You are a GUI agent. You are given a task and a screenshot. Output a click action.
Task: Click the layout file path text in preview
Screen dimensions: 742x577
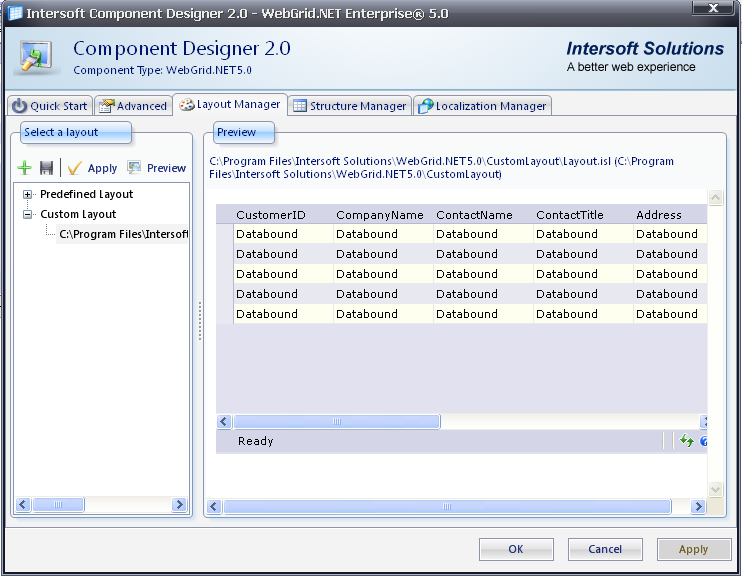[441, 168]
